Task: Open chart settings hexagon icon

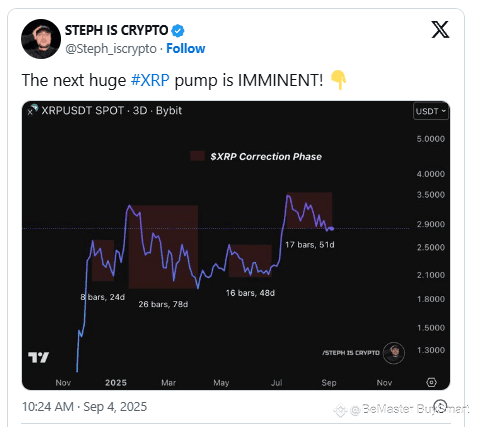Action: tap(431, 382)
